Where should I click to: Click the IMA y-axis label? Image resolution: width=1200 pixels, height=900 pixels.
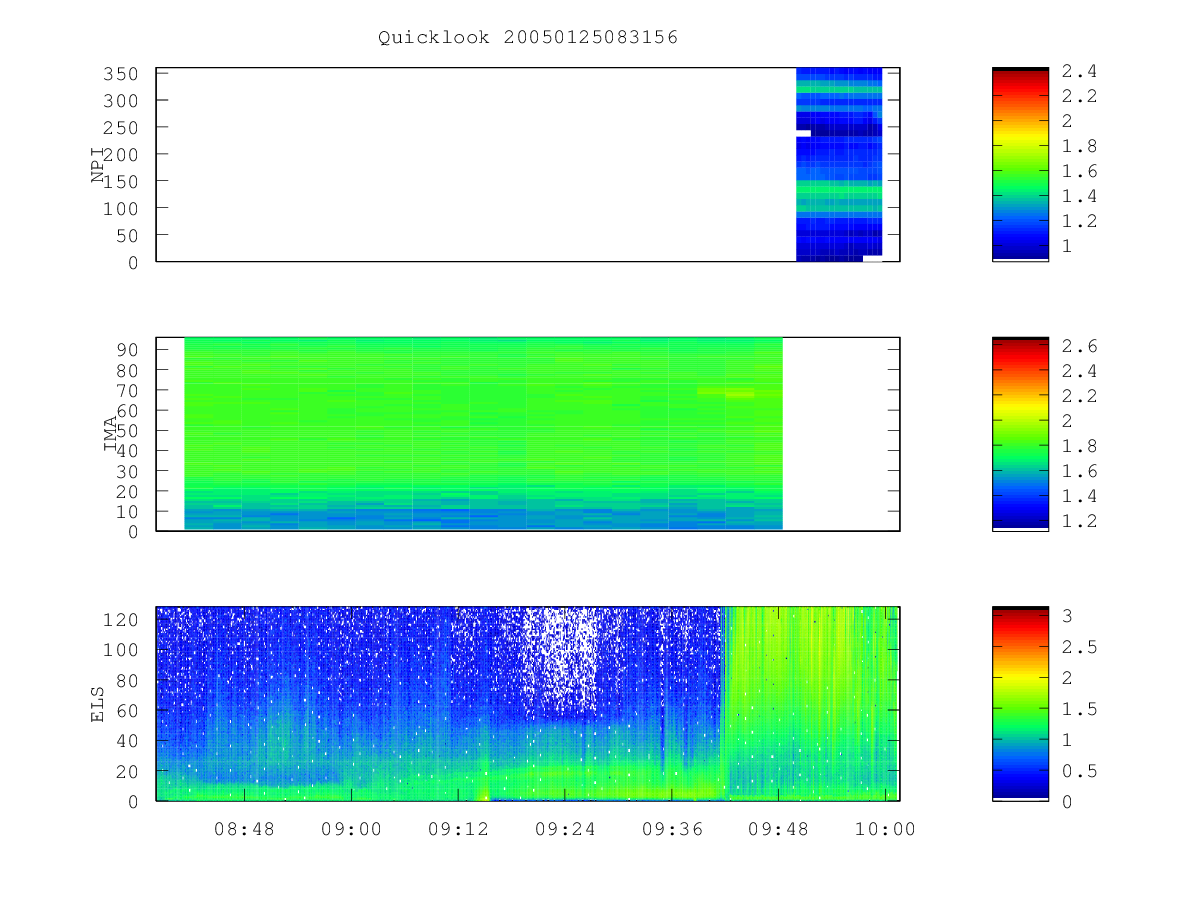pyautogui.click(x=111, y=434)
